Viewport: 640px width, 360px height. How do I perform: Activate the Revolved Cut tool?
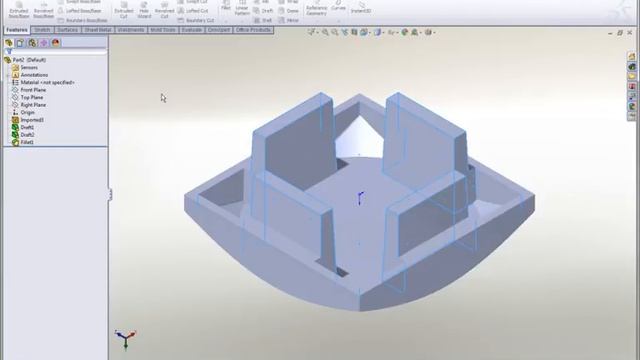pos(164,10)
